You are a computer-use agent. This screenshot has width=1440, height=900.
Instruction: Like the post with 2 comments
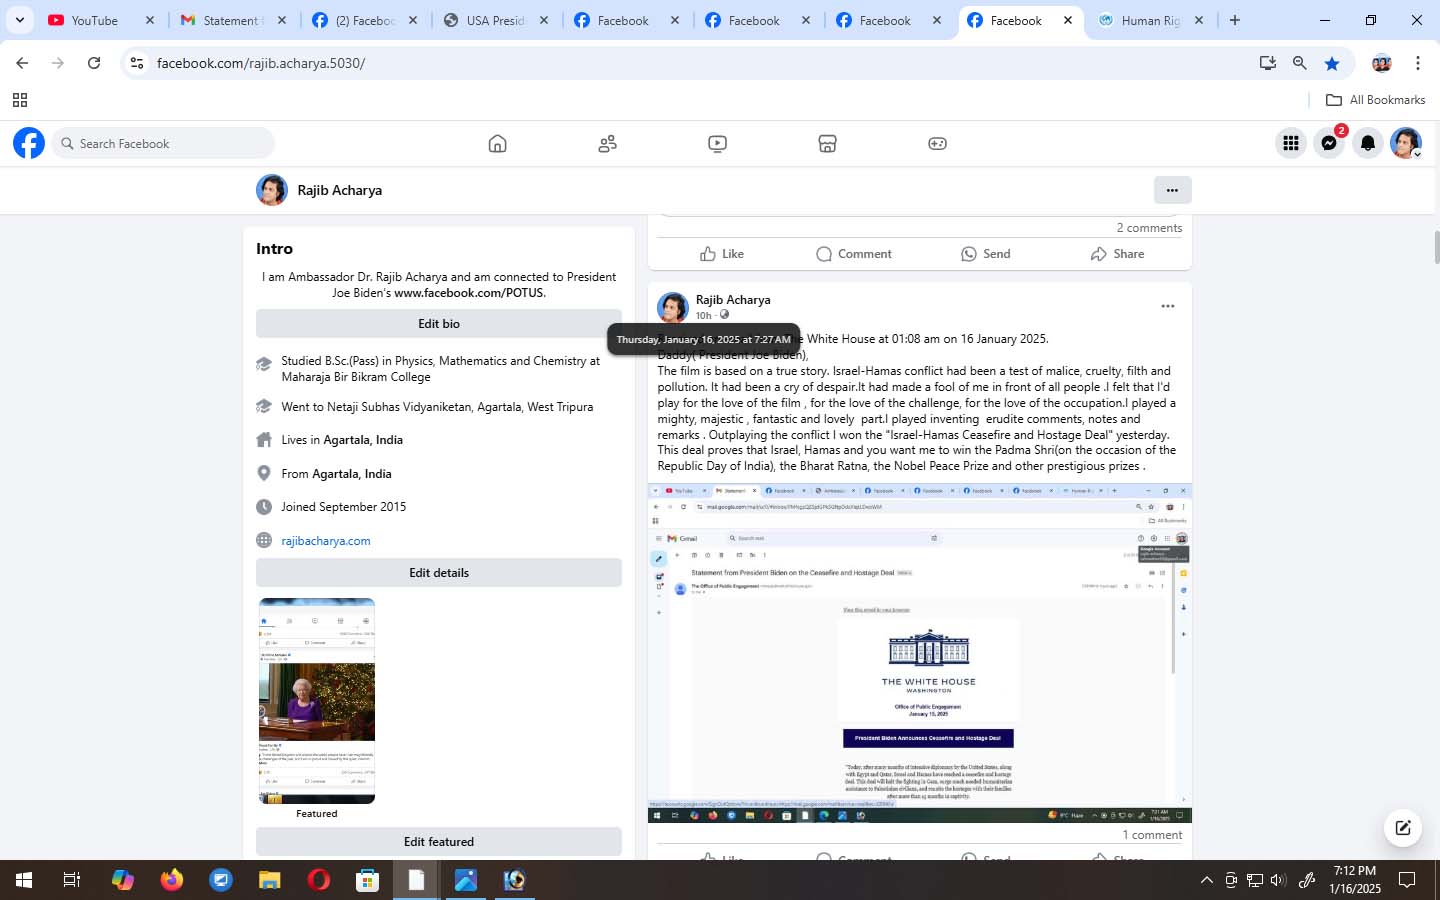click(x=721, y=254)
